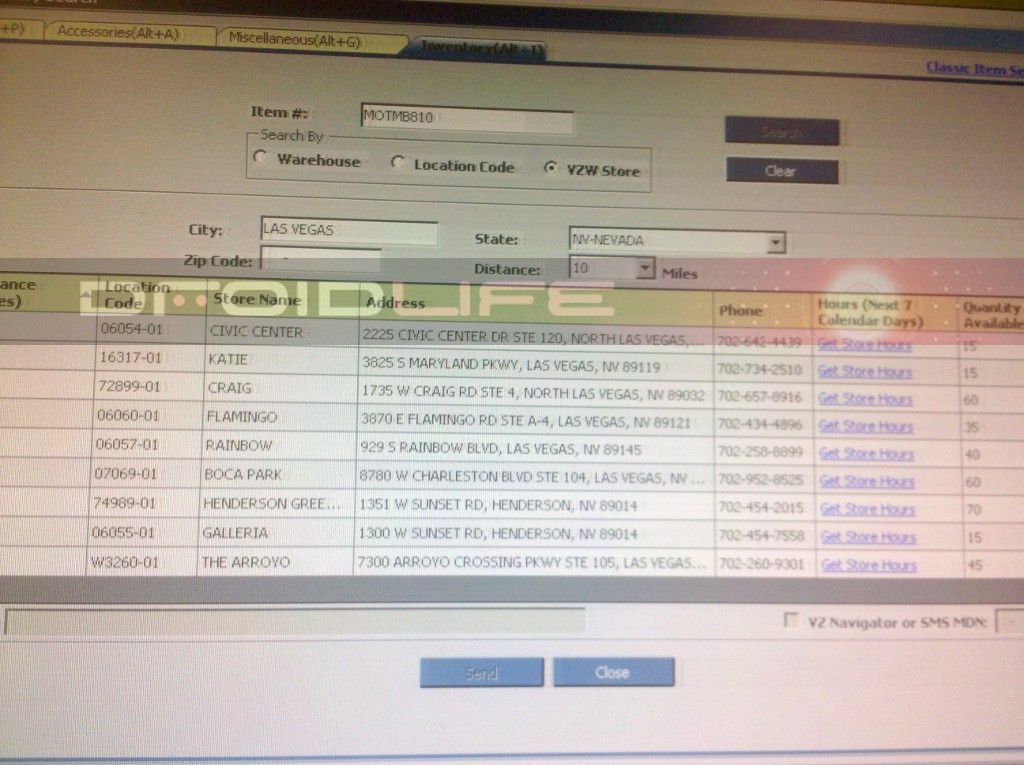Screen dimensions: 1024x765
Task: Click the KATIE store name
Action: (228, 359)
